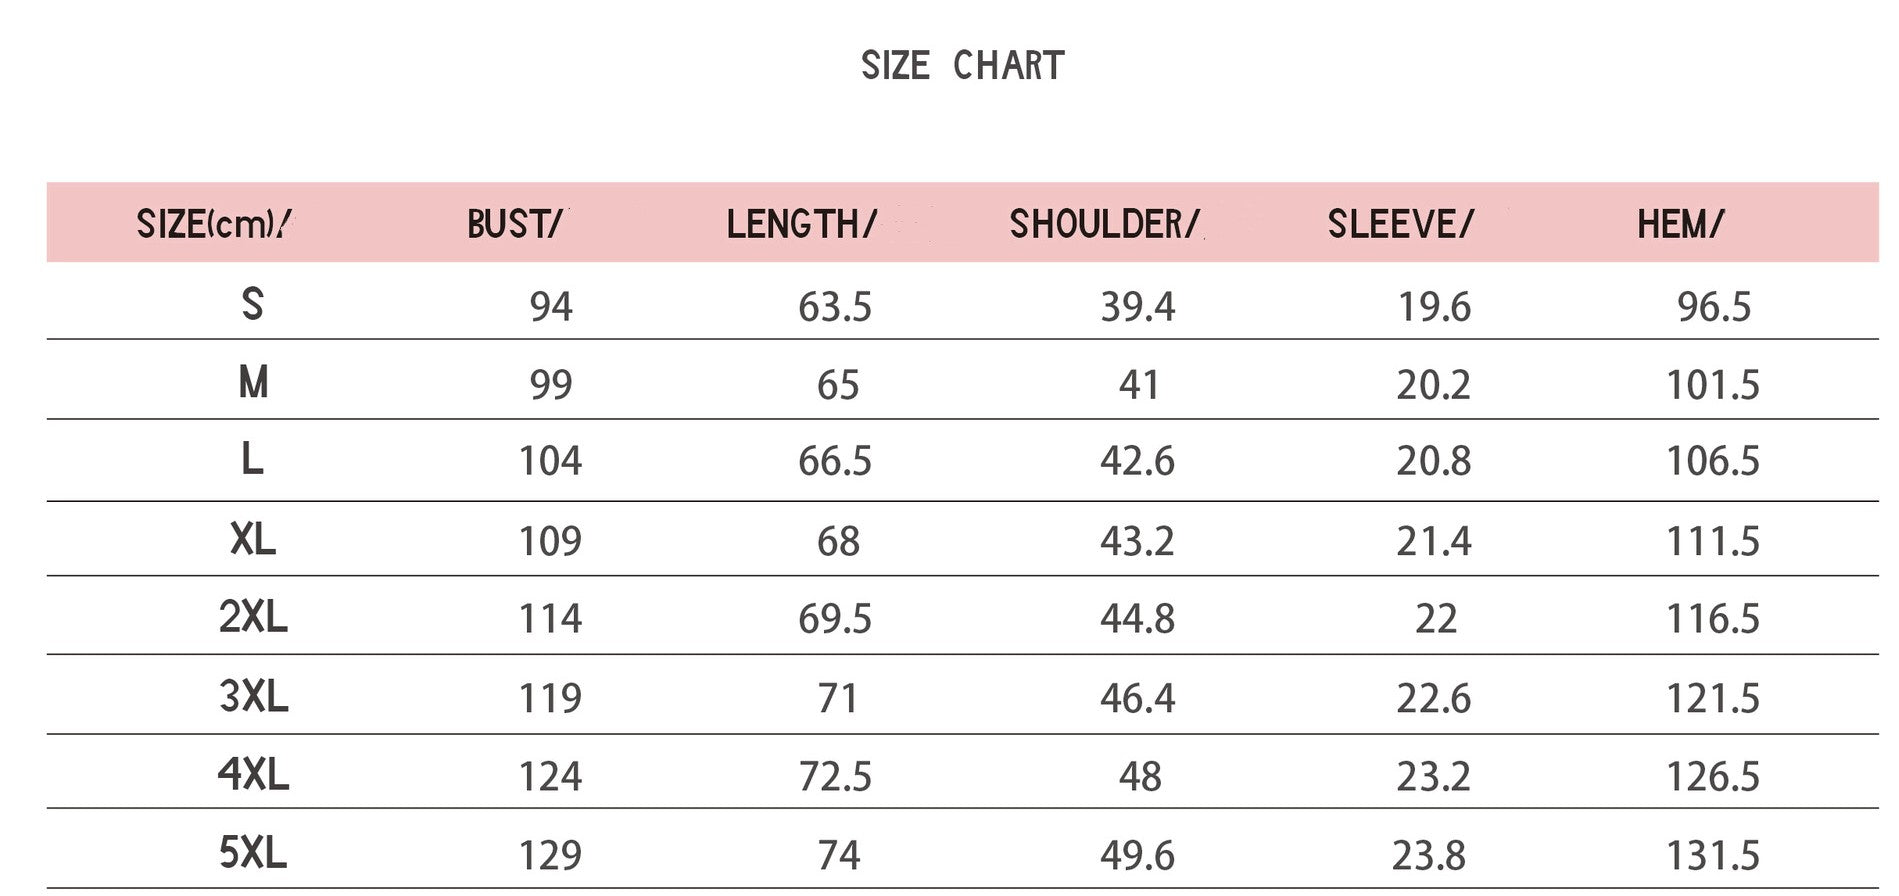The height and width of the screenshot is (896, 1899).
Task: Click bust value 104 for size L
Action: (x=550, y=461)
